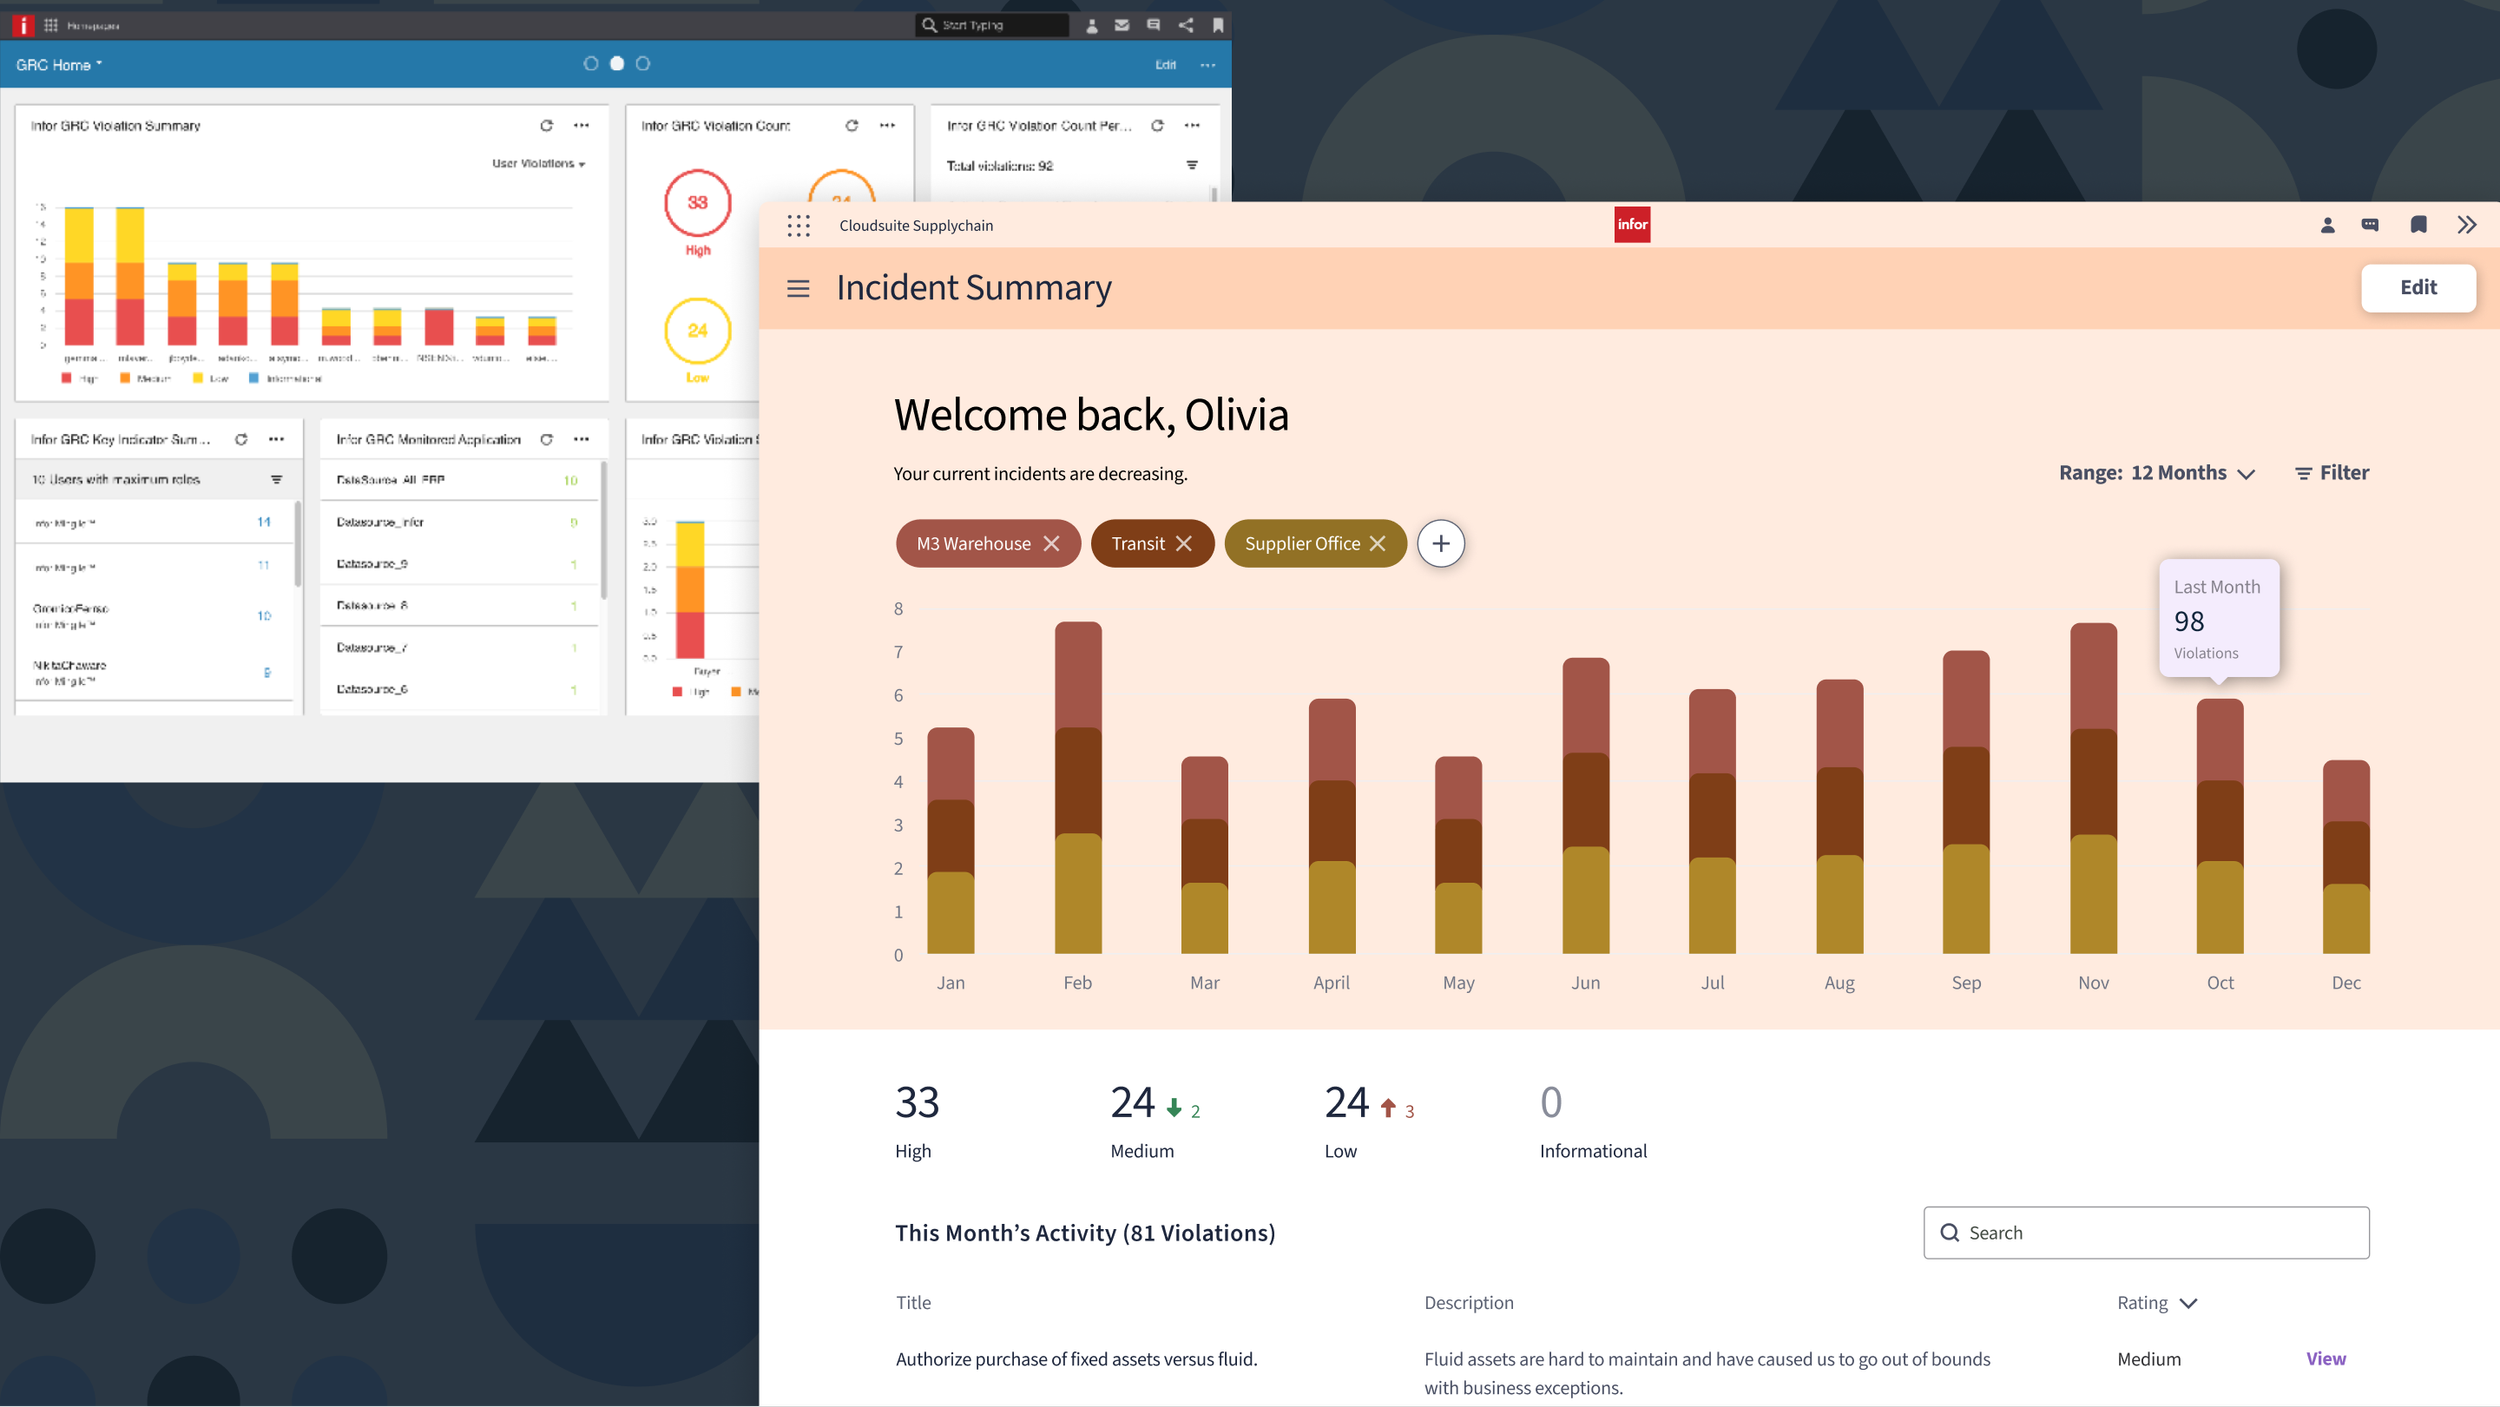Refresh the Infor GRC Violation Count widget
The image size is (2500, 1407).
pyautogui.click(x=851, y=125)
